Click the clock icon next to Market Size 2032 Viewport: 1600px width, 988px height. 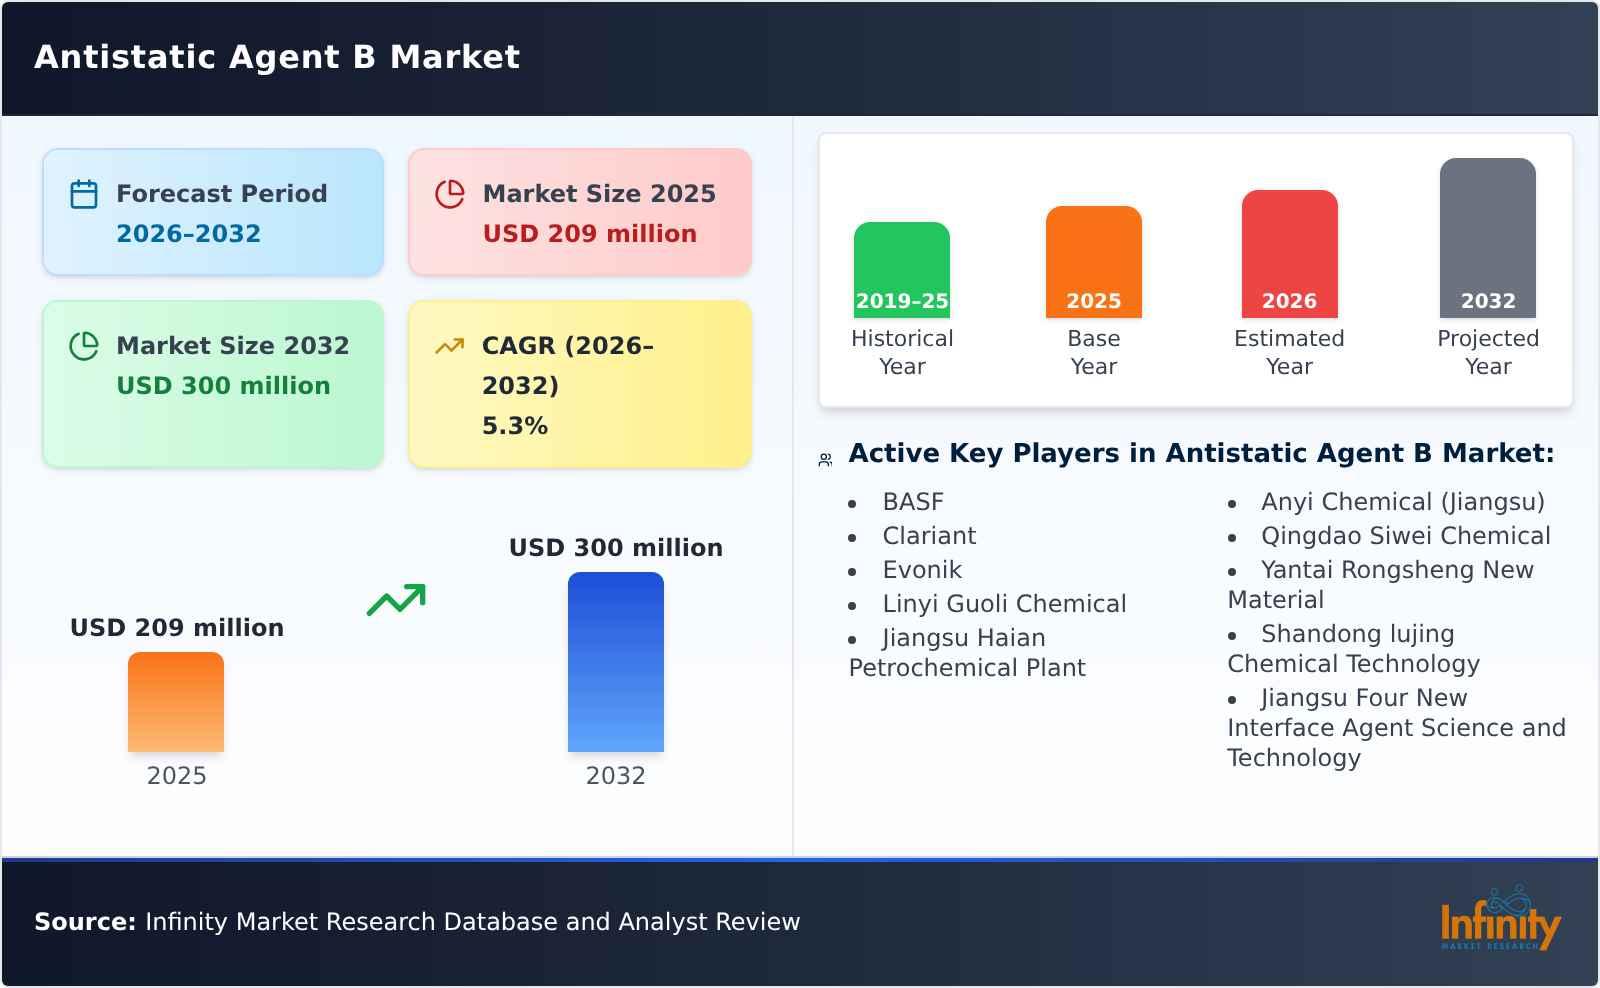pyautogui.click(x=84, y=345)
